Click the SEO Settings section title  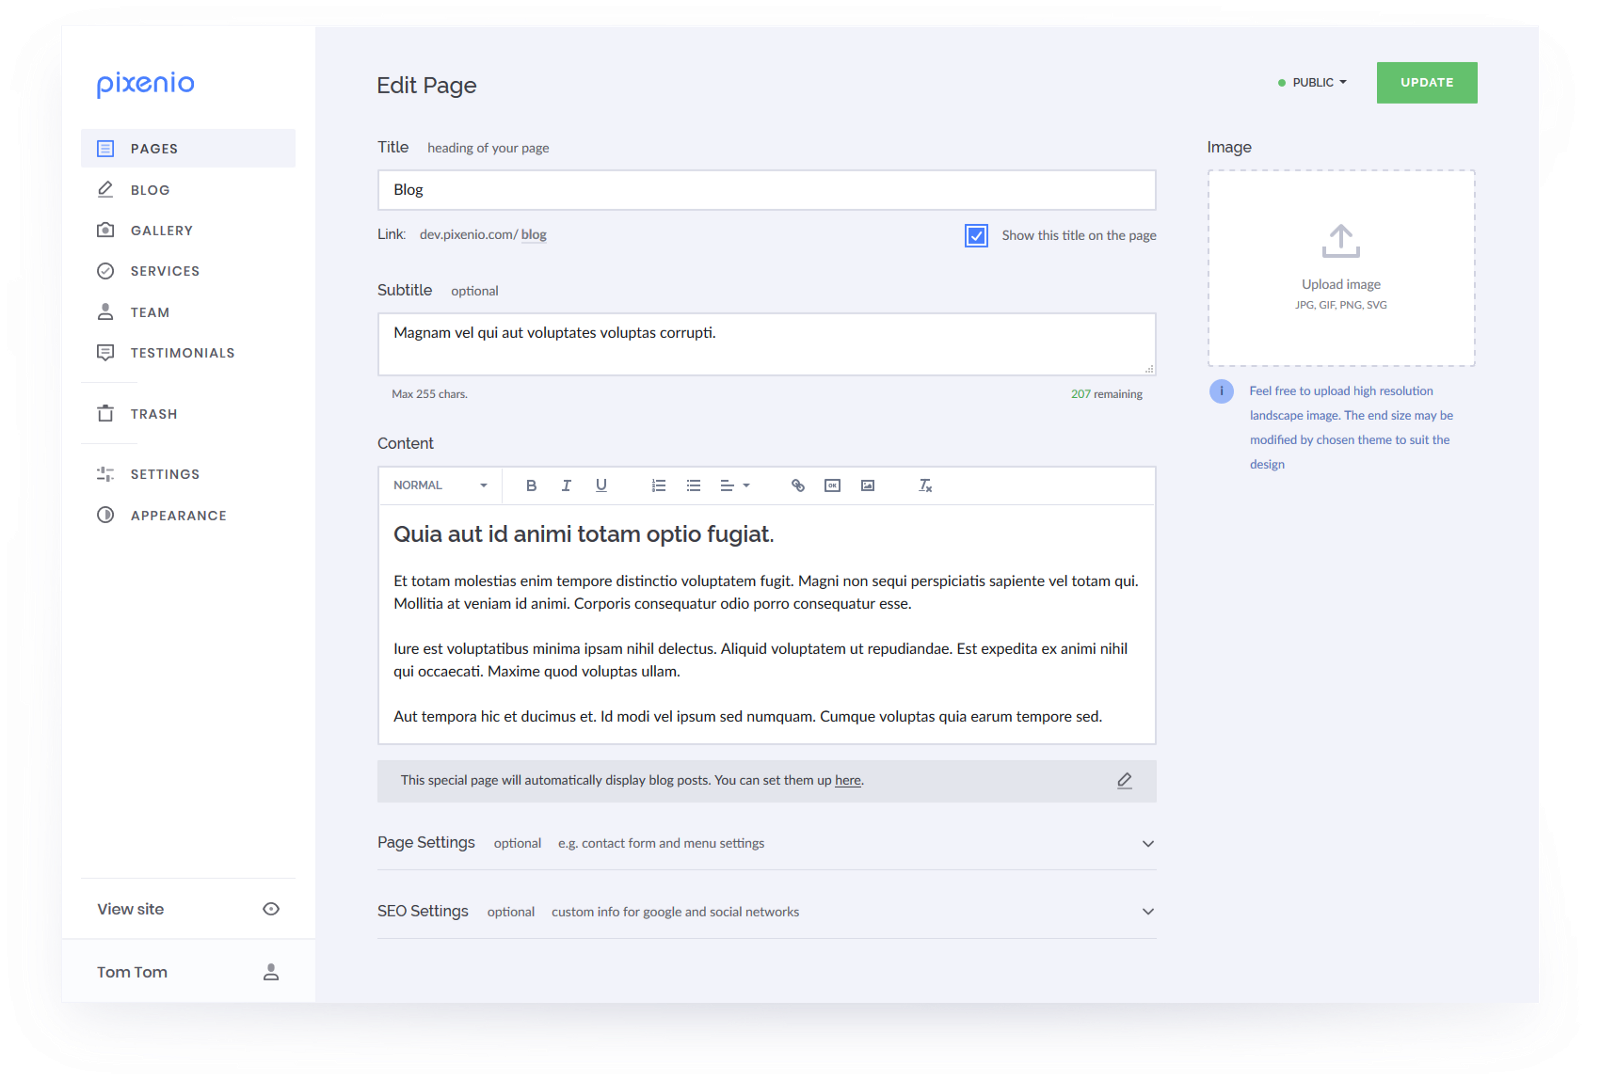(423, 911)
